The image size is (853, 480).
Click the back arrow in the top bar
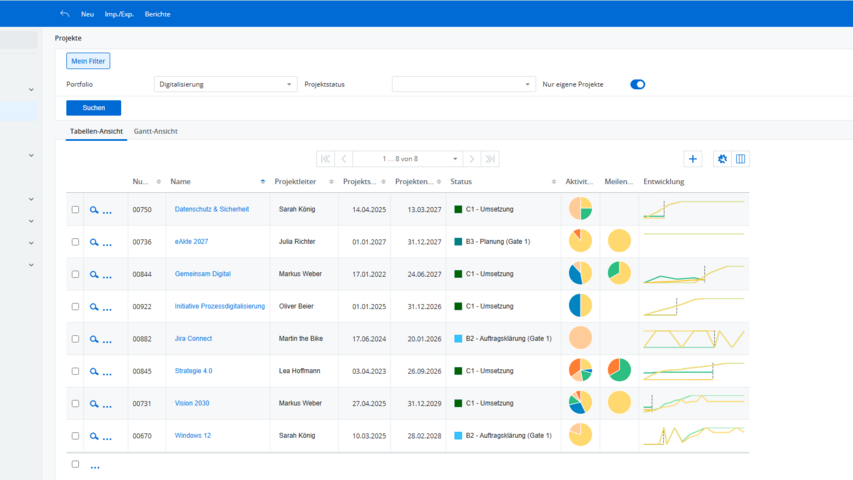(65, 14)
